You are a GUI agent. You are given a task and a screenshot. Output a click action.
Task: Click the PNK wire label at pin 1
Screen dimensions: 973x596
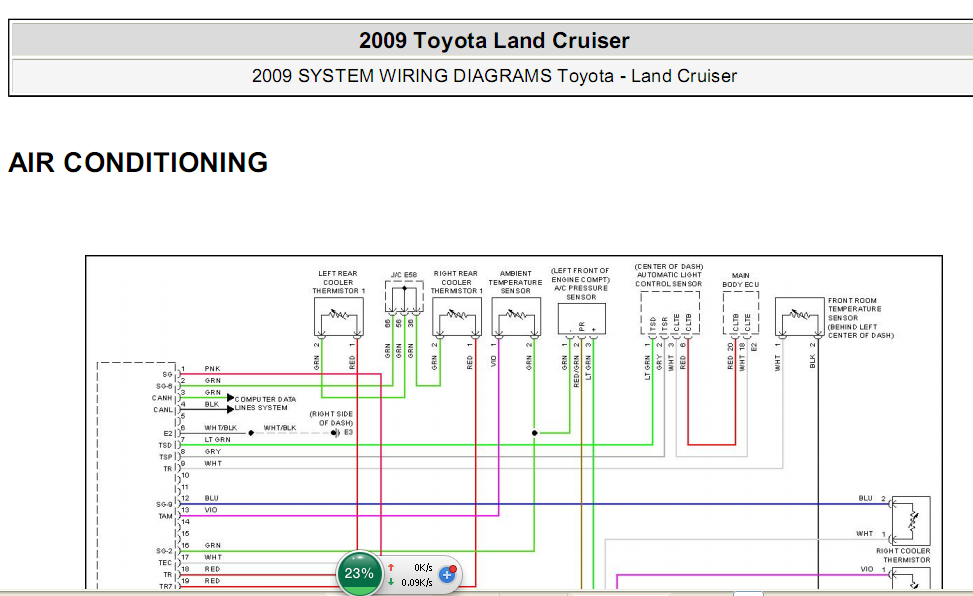[x=212, y=369]
